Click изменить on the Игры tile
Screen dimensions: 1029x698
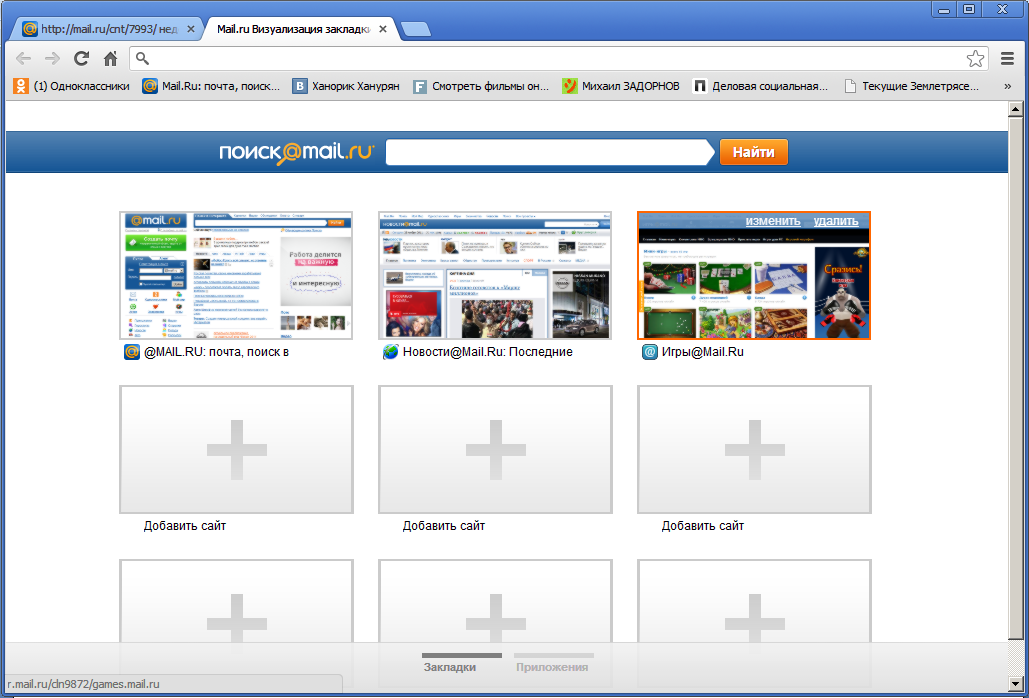[x=772, y=221]
